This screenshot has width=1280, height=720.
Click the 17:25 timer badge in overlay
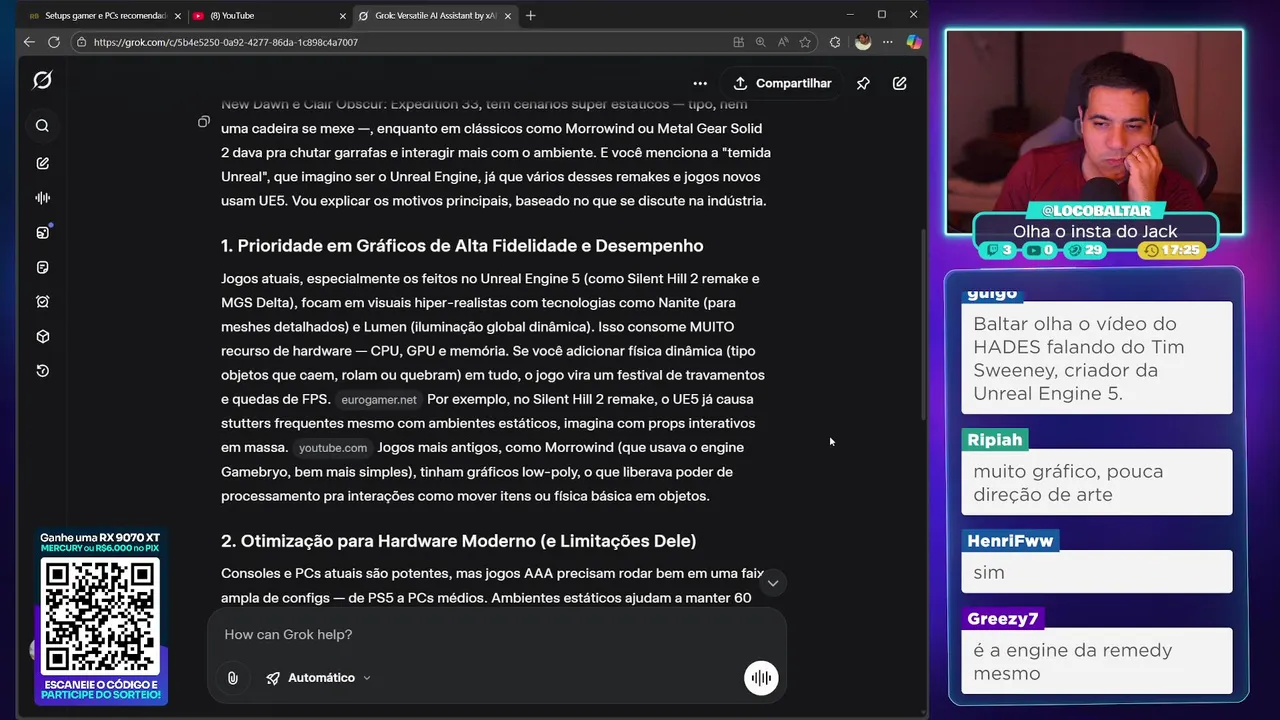tap(1173, 250)
